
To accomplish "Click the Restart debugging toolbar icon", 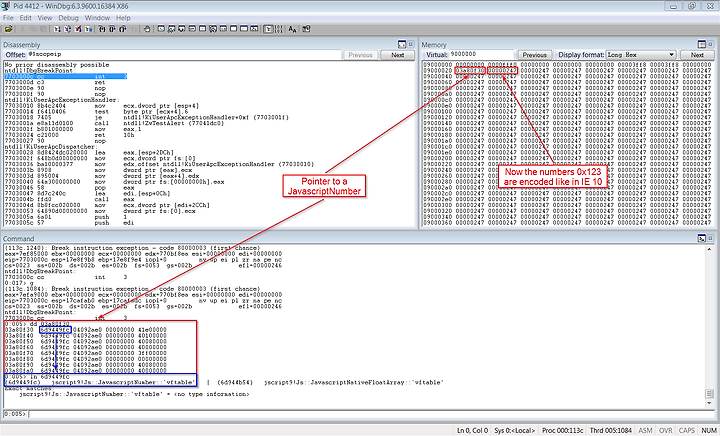I will click(68, 29).
